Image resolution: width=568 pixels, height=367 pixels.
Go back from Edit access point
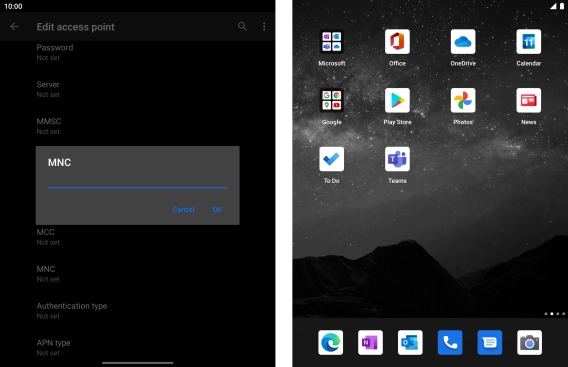point(14,26)
